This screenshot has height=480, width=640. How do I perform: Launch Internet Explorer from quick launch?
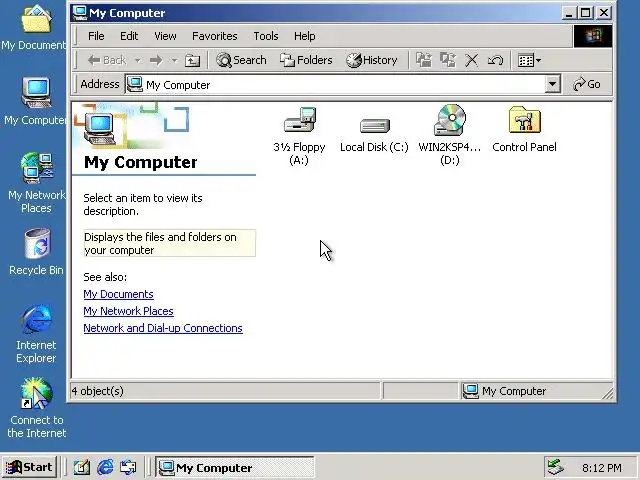(x=105, y=467)
